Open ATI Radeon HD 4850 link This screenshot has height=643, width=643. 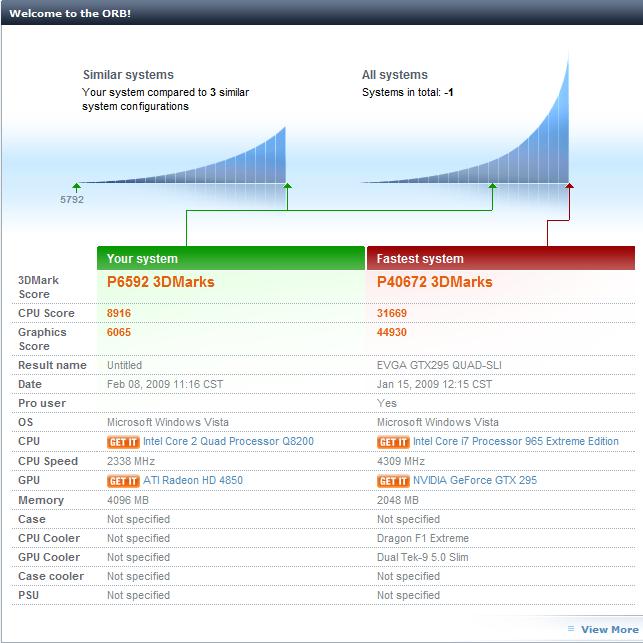tap(193, 480)
